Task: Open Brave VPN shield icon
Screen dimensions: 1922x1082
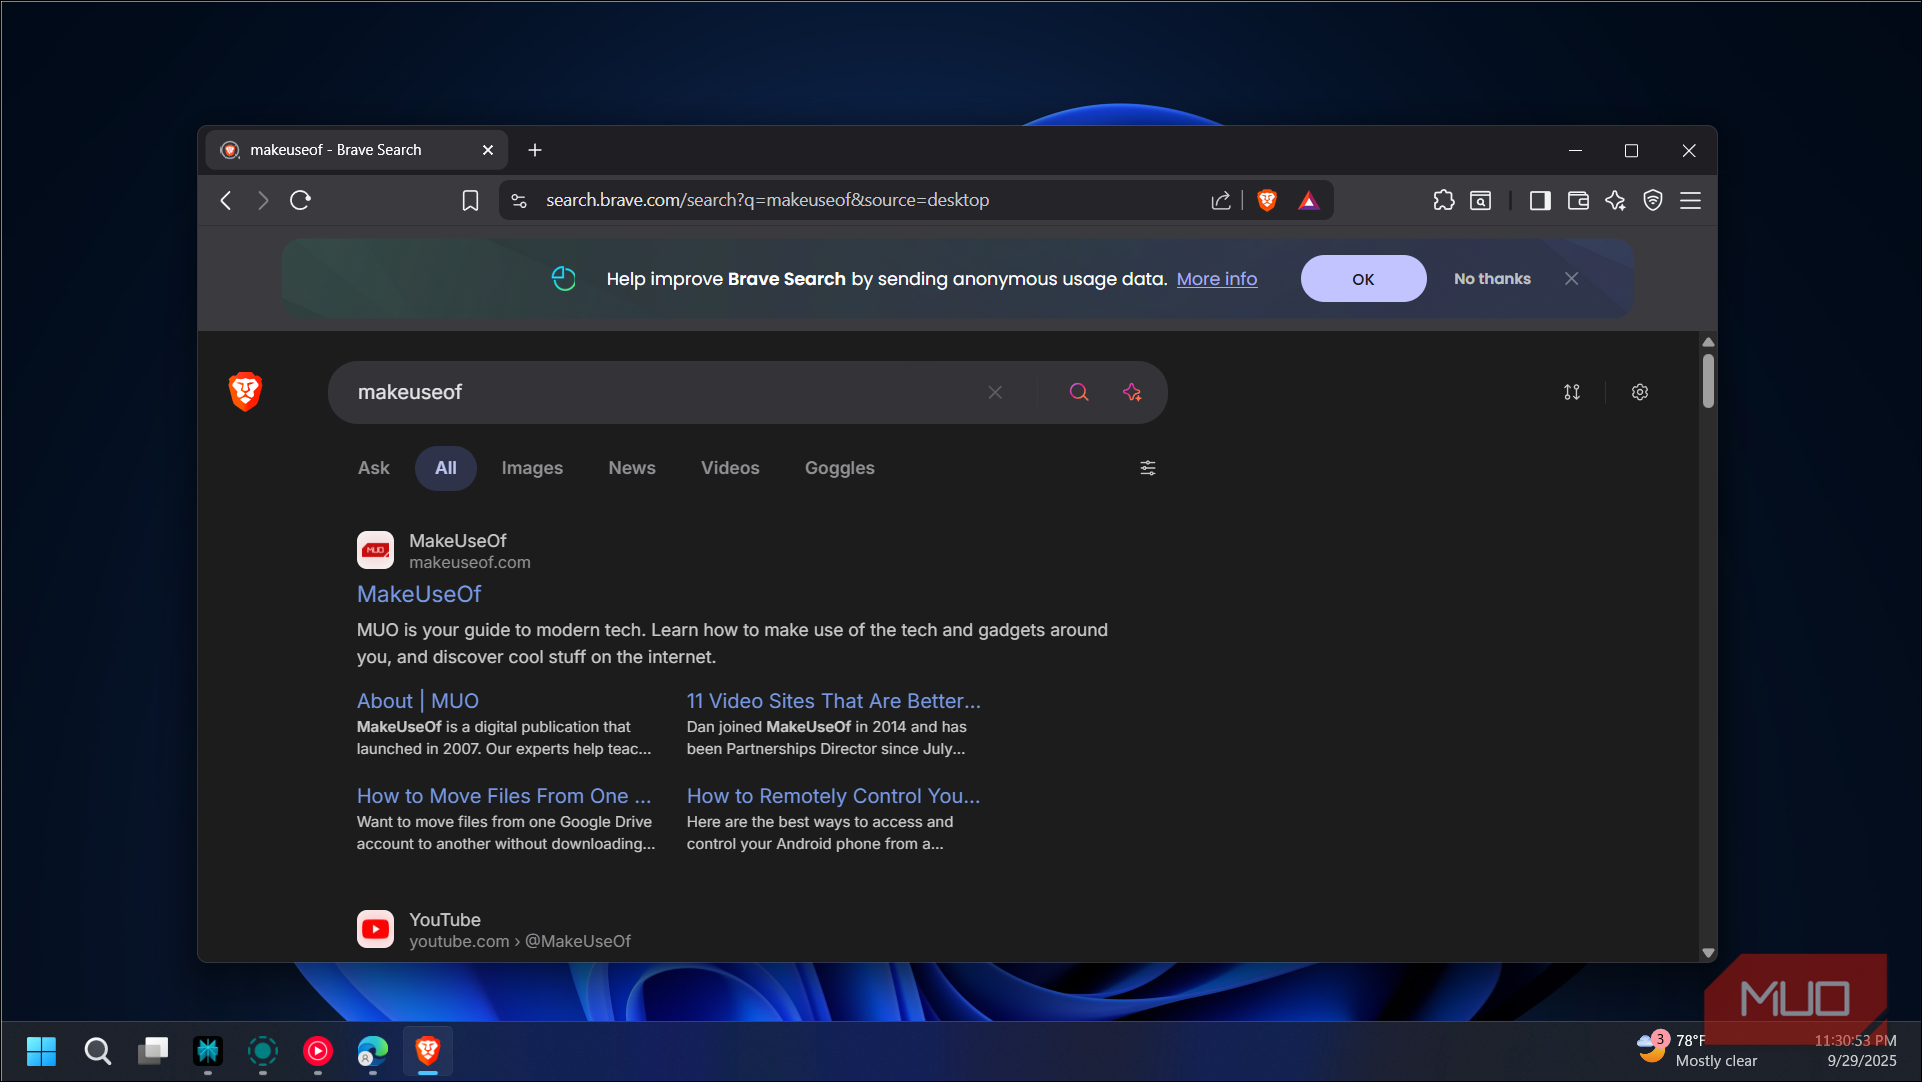Action: point(1653,200)
